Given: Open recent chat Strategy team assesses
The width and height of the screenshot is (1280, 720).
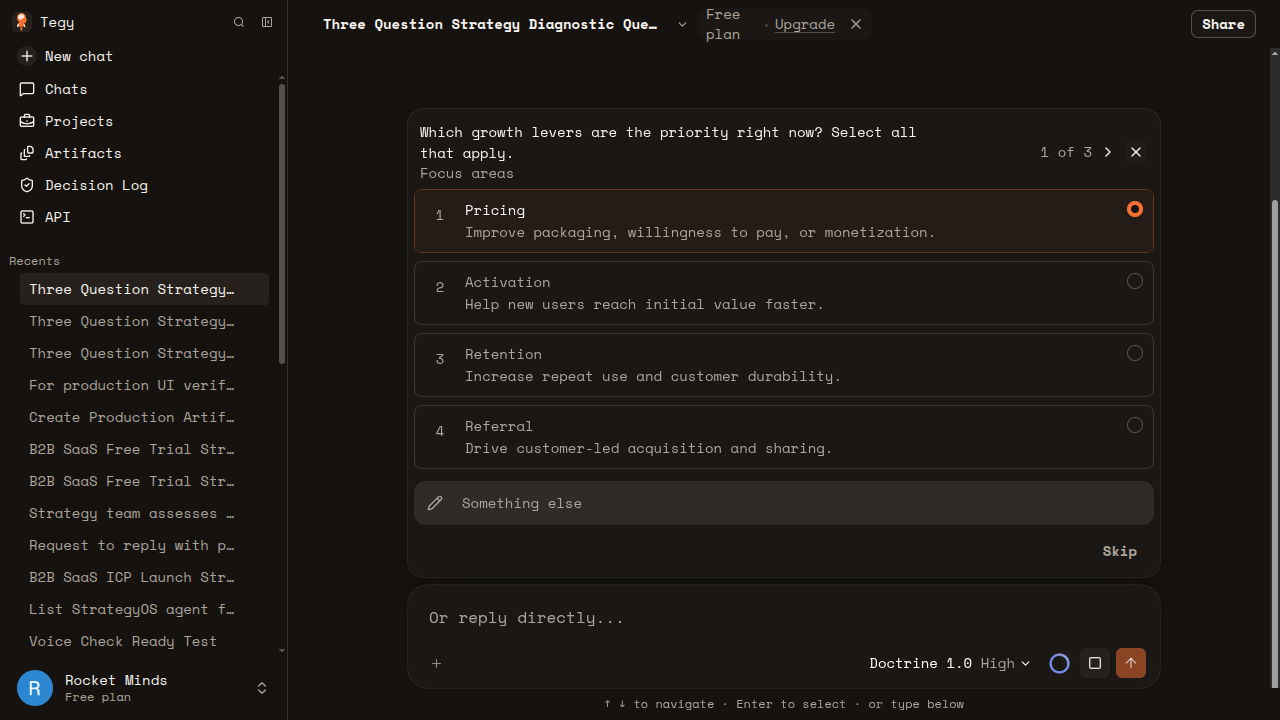Looking at the screenshot, I should pos(144,513).
